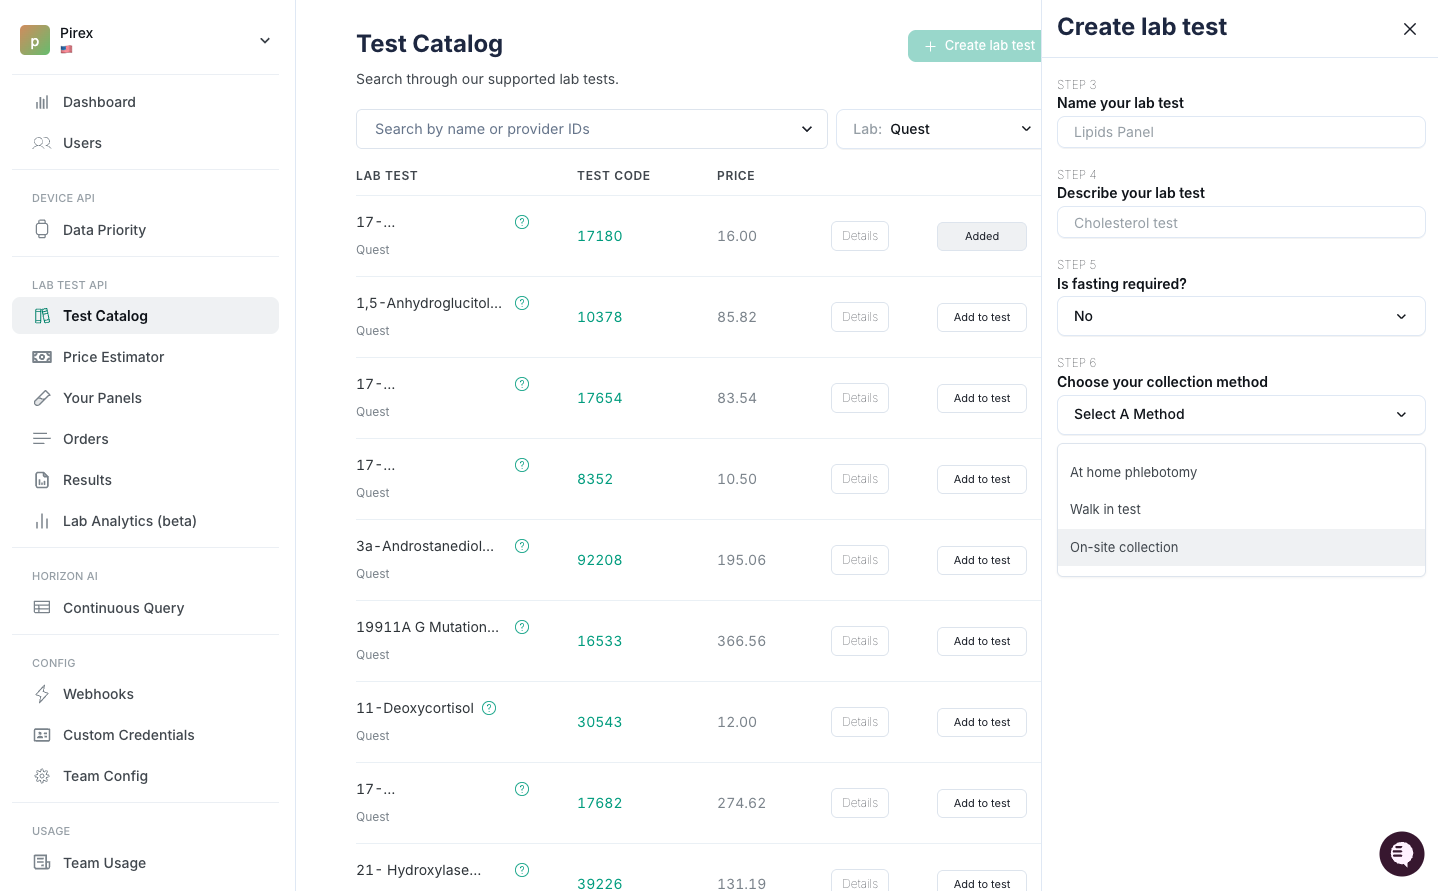The width and height of the screenshot is (1438, 891).
Task: Open the chat support bubble icon
Action: 1401,853
